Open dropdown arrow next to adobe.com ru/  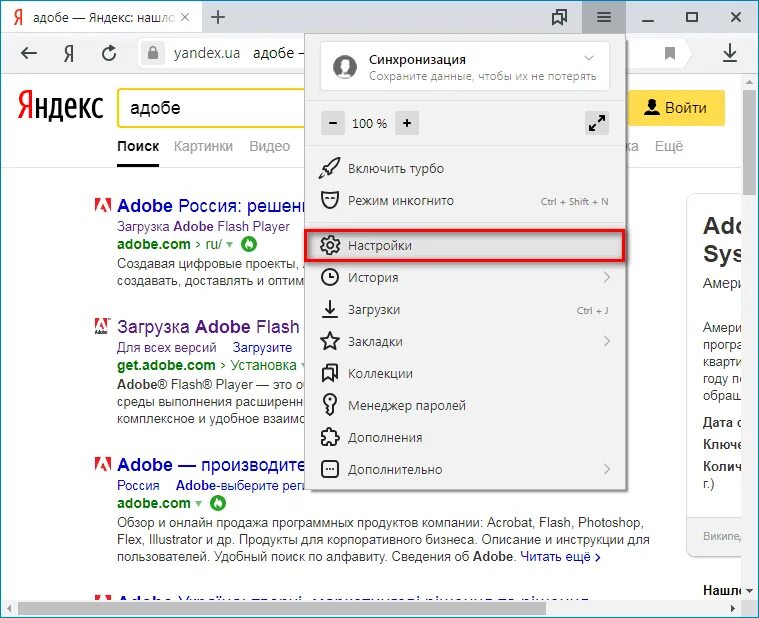229,245
